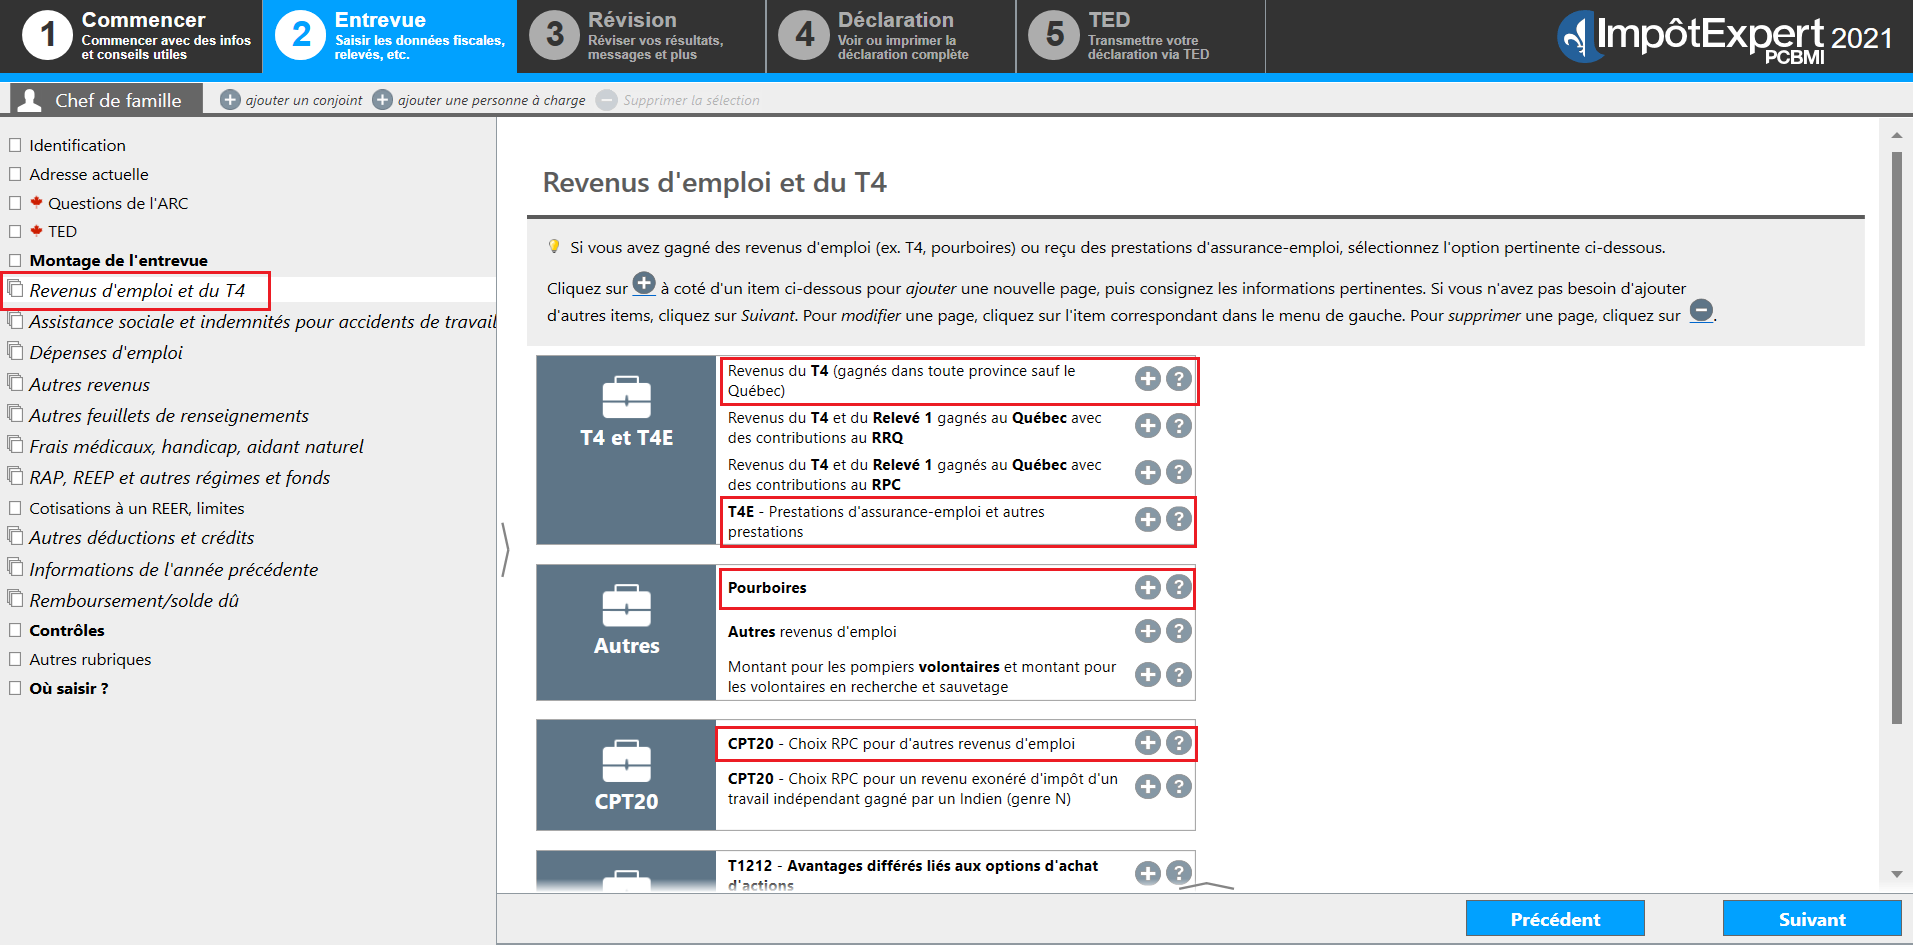Tick the Adresse actuelle checkbox
Image resolution: width=1913 pixels, height=945 pixels.
point(15,174)
